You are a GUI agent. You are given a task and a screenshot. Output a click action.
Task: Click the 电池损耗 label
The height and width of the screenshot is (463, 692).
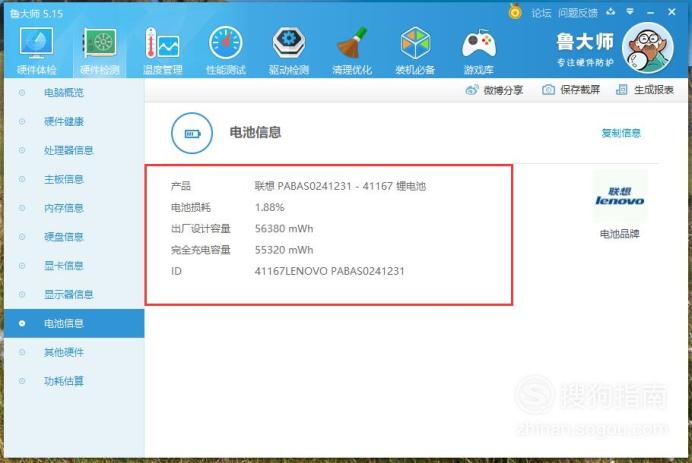[x=191, y=207]
